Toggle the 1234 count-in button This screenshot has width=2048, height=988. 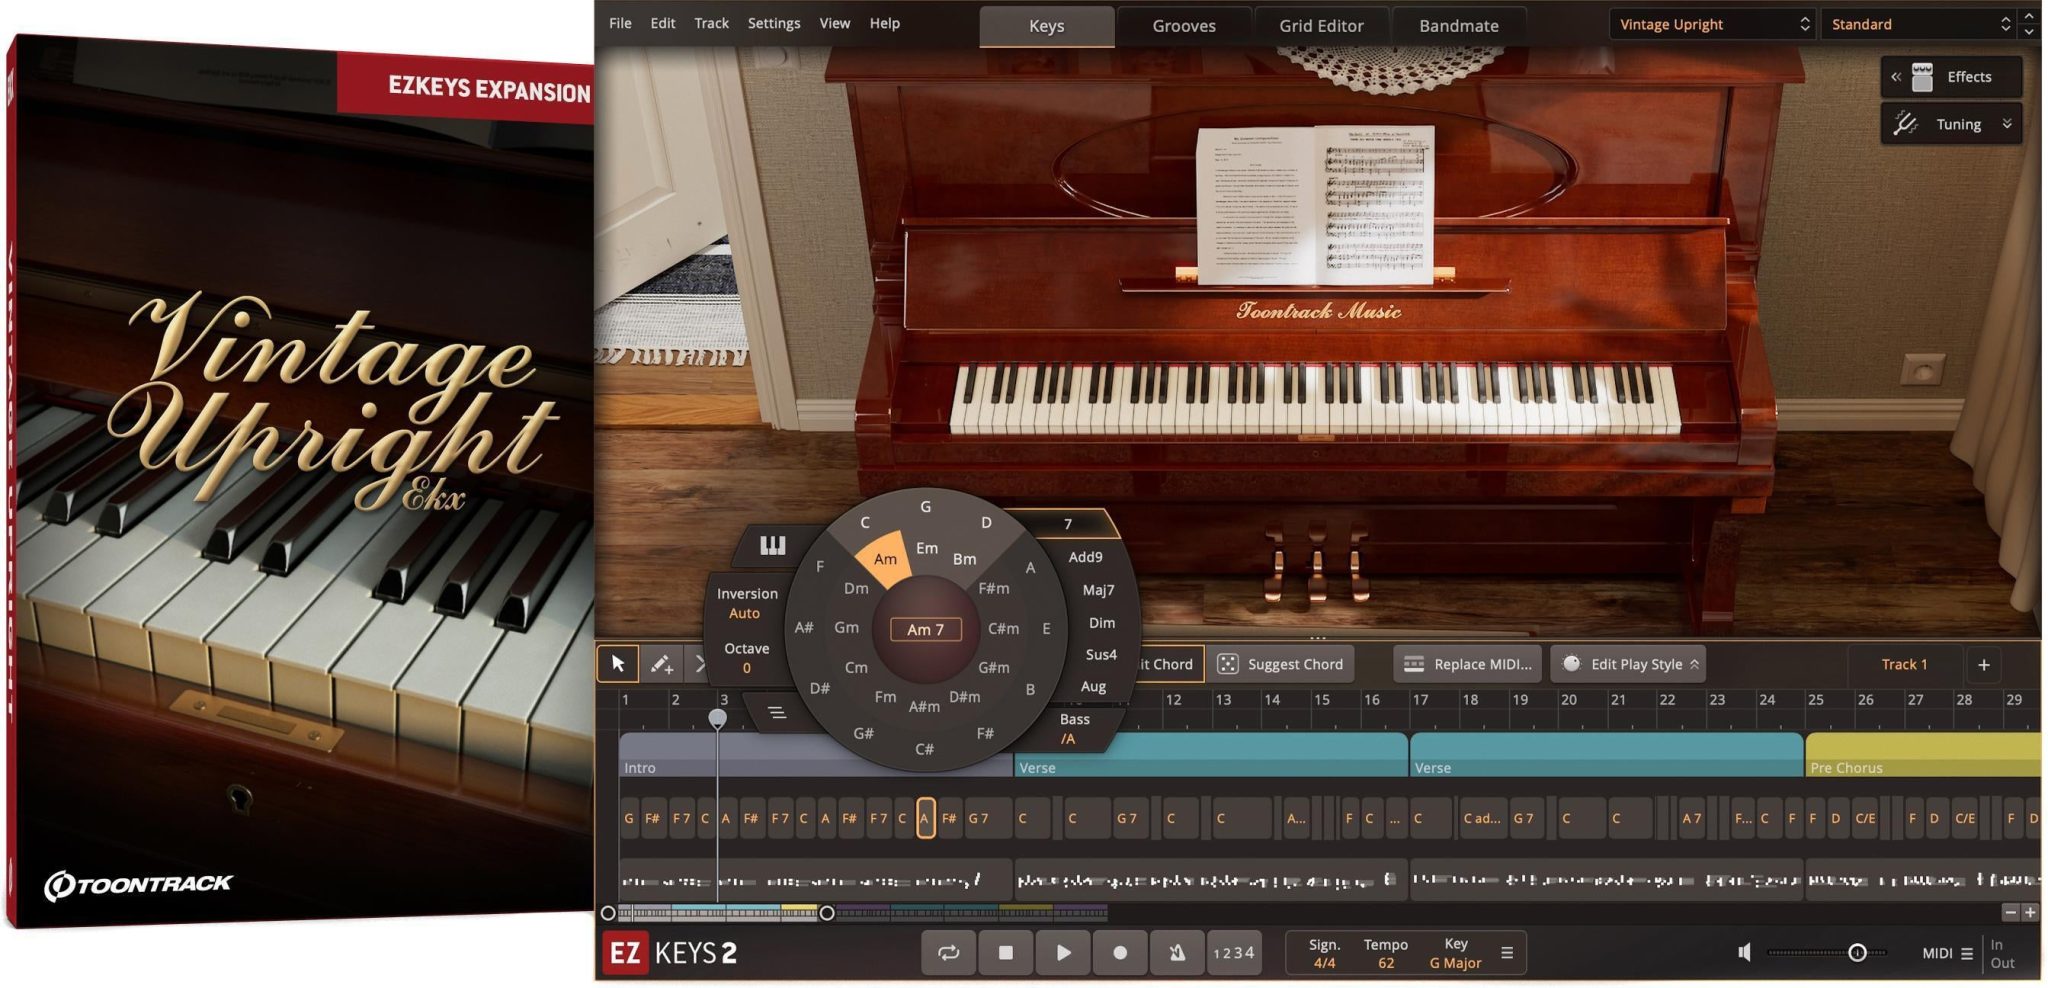pos(1233,953)
